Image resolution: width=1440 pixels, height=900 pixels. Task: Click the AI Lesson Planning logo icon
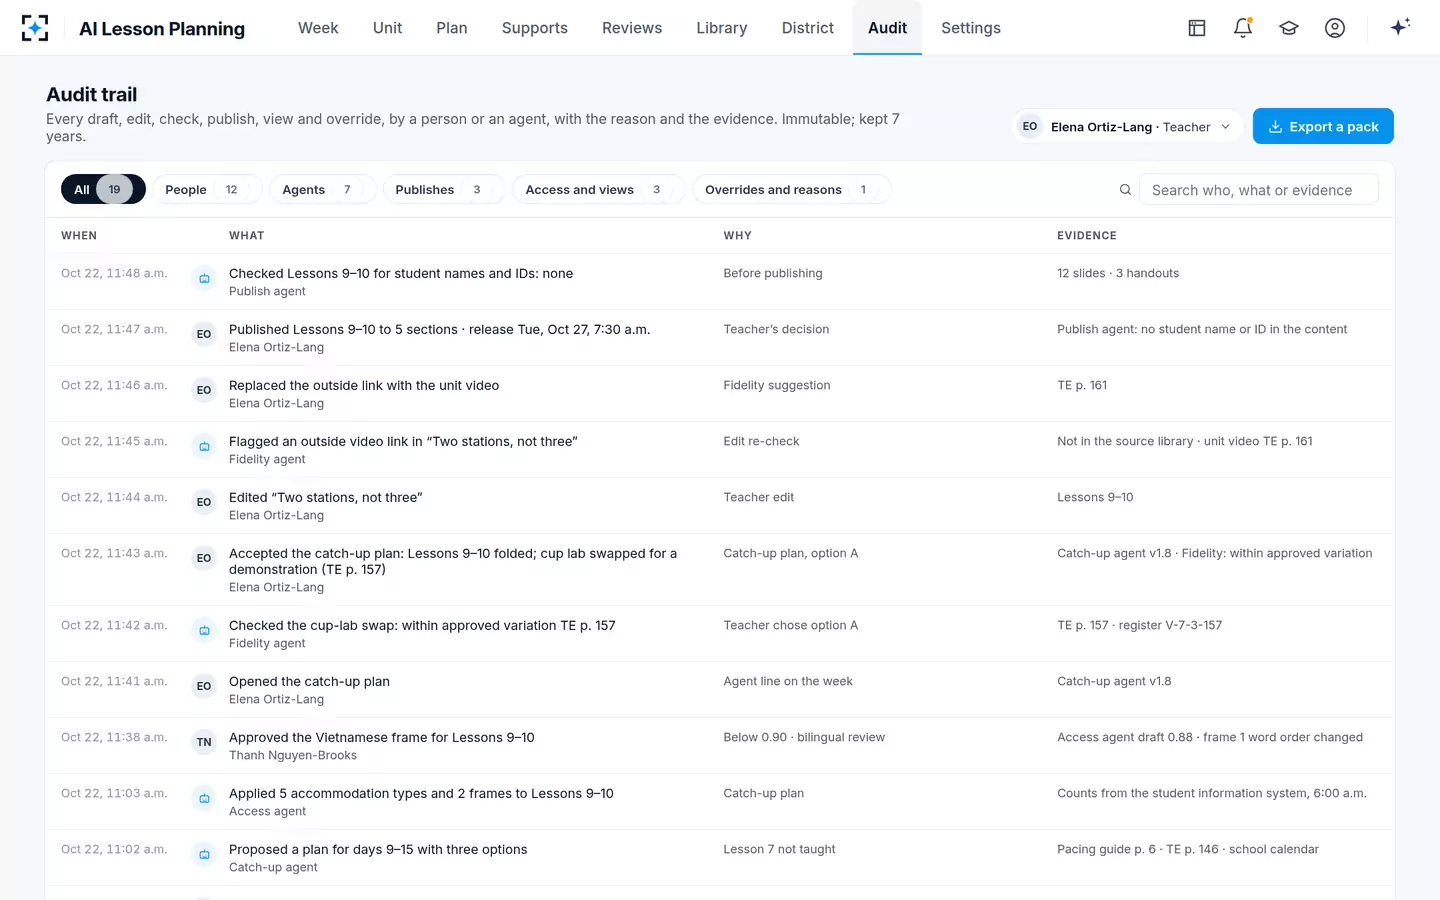point(35,28)
